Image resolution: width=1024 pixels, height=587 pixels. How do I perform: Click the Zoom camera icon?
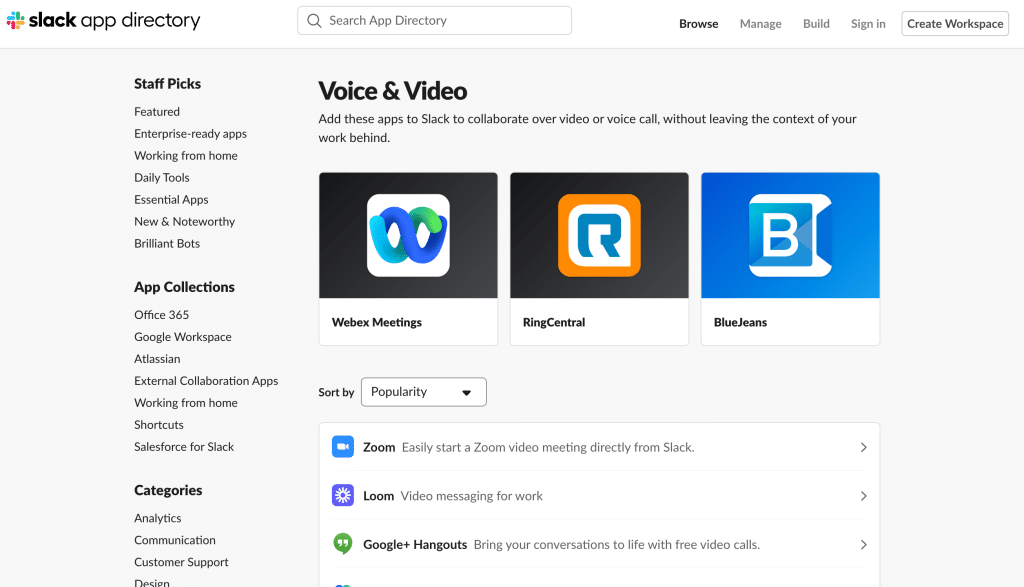pyautogui.click(x=343, y=447)
